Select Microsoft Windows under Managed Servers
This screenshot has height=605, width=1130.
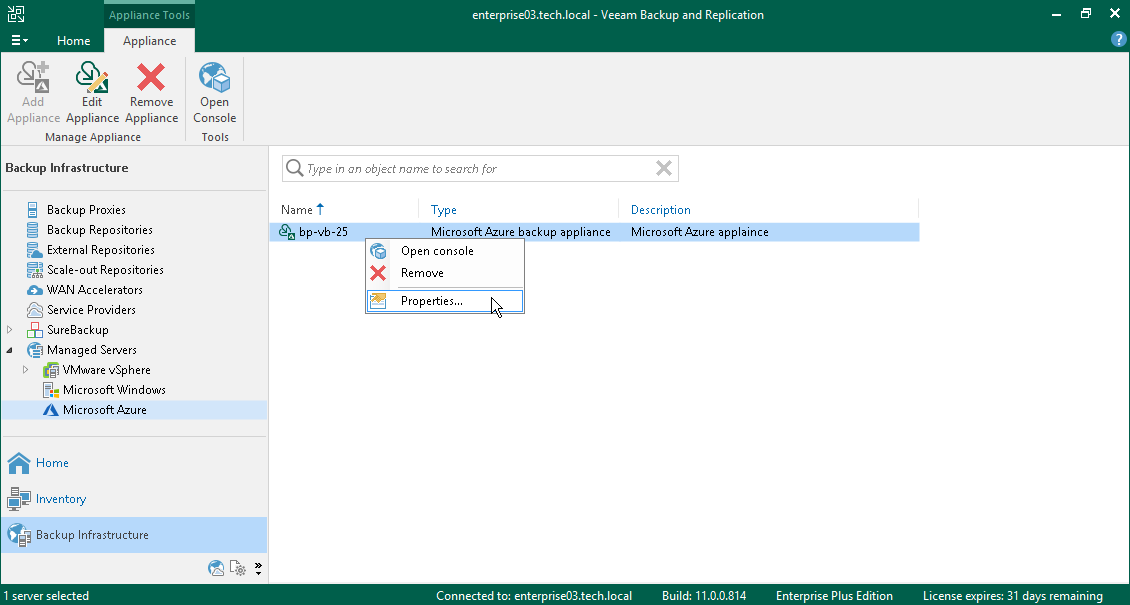coord(114,390)
